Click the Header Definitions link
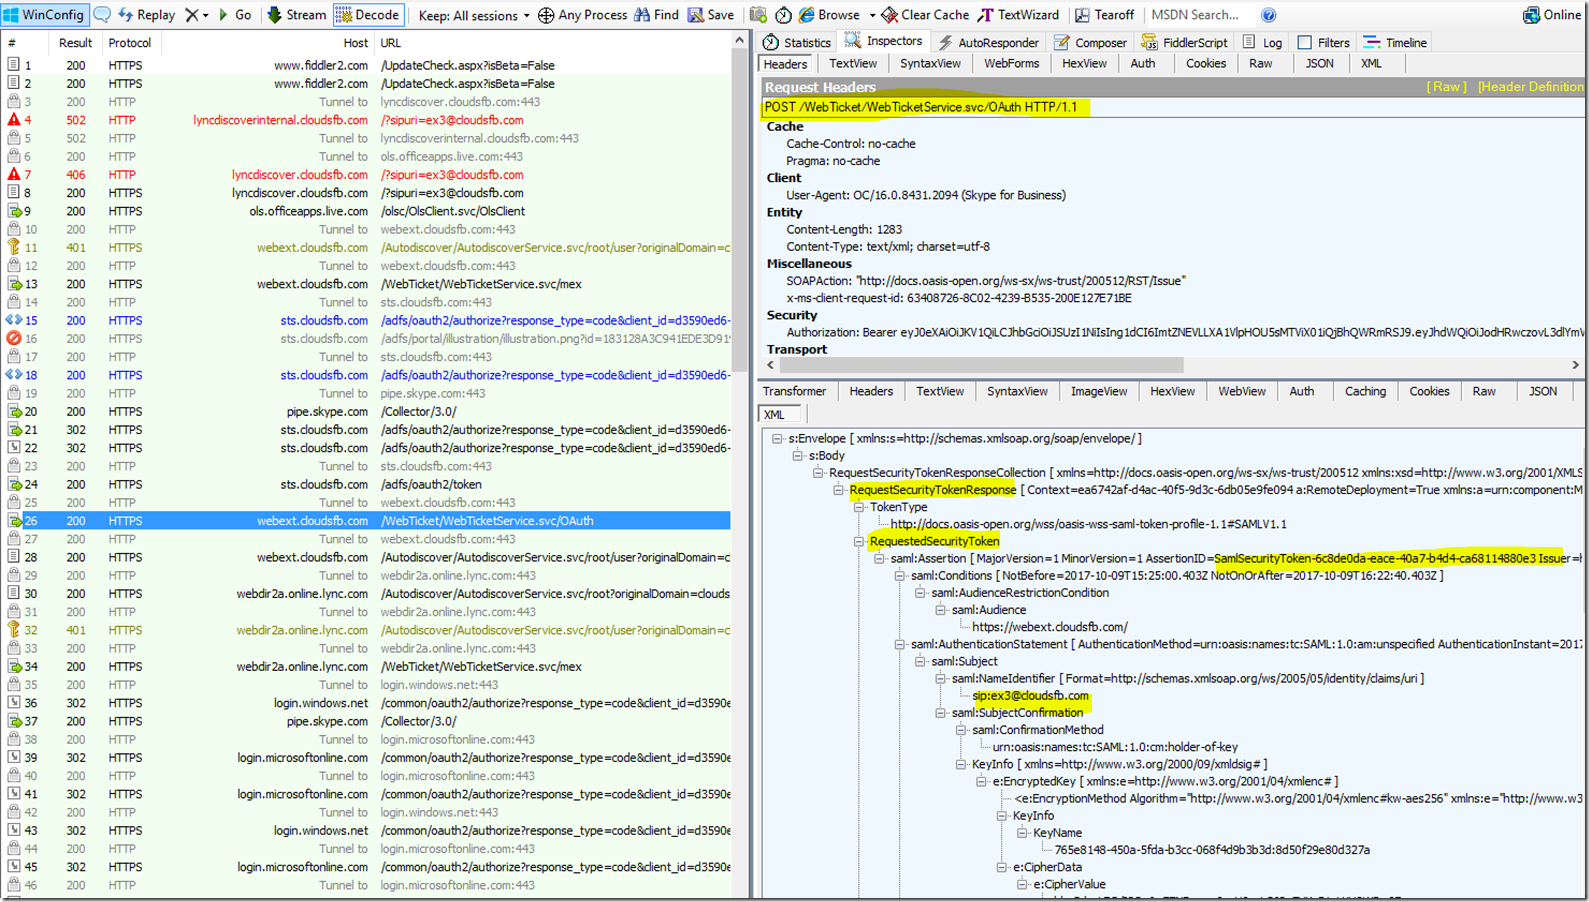 [x=1530, y=87]
